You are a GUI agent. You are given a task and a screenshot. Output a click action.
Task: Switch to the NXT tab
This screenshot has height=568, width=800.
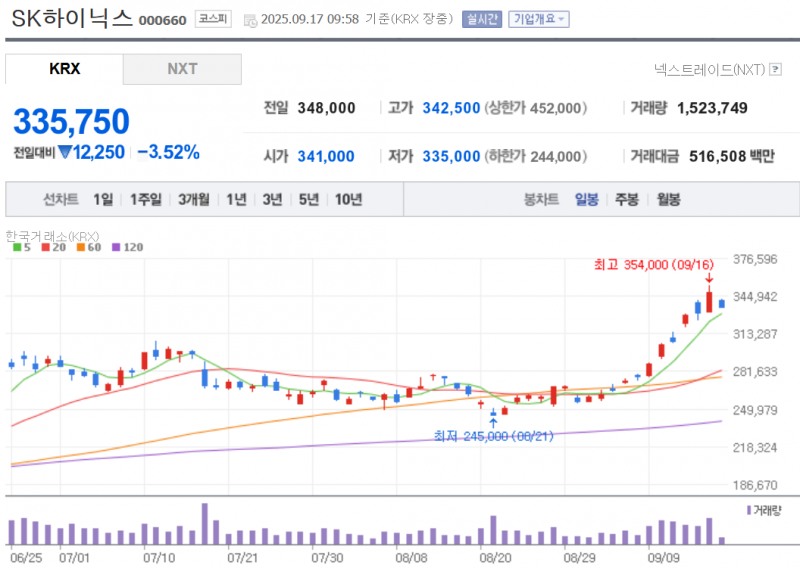tap(182, 69)
